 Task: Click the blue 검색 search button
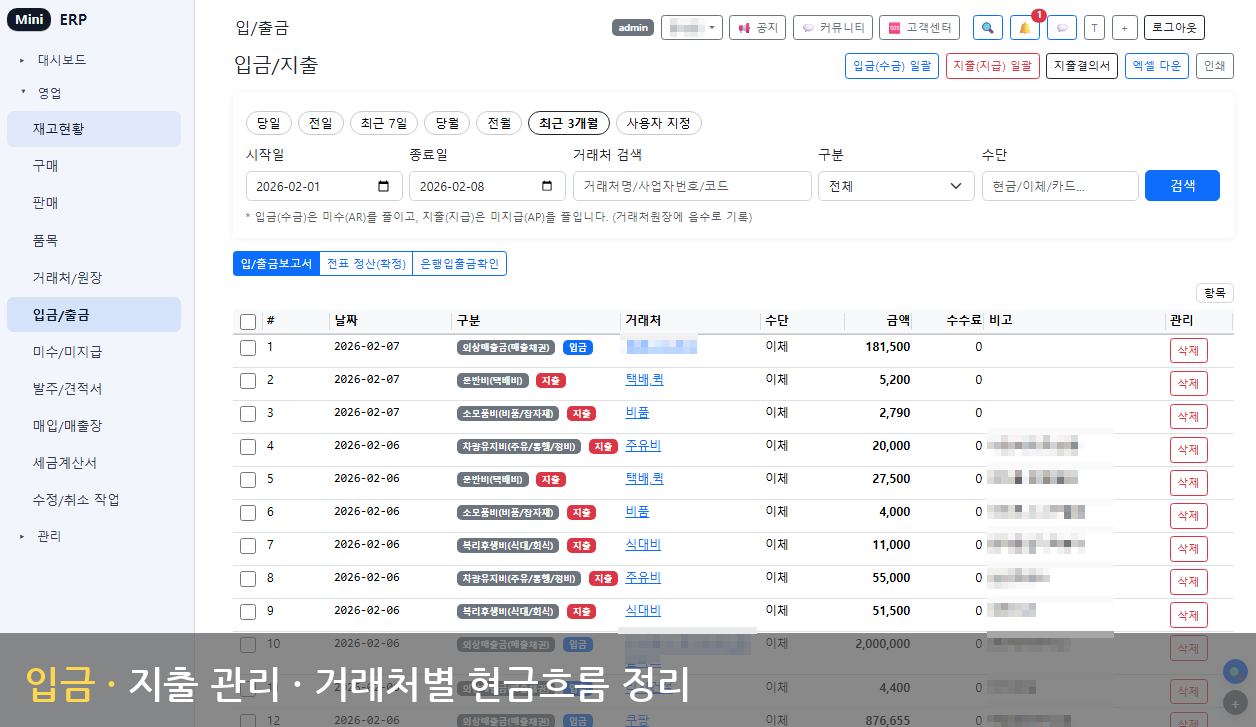(1182, 186)
